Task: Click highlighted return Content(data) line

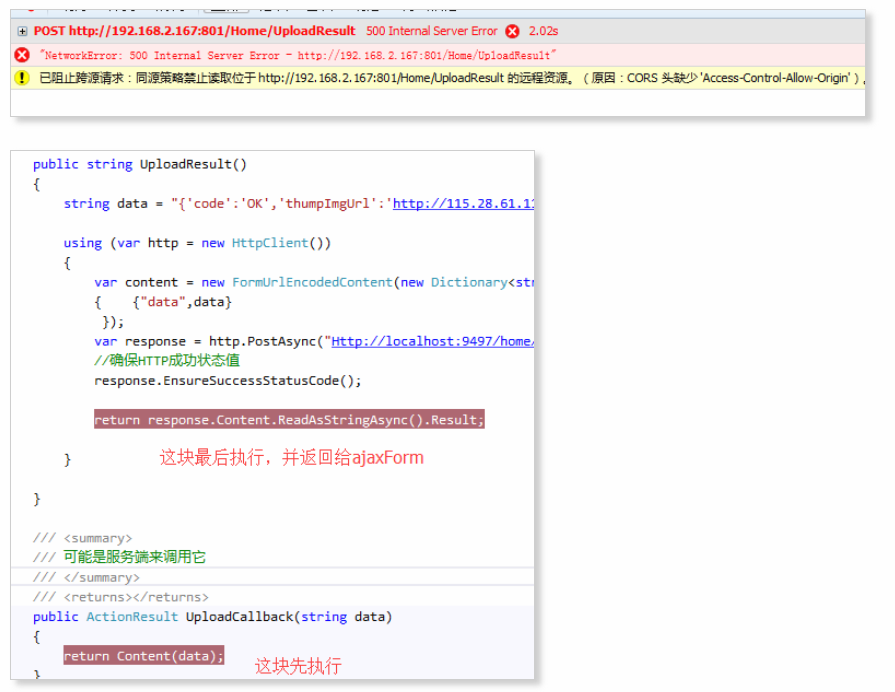Action: 144,655
